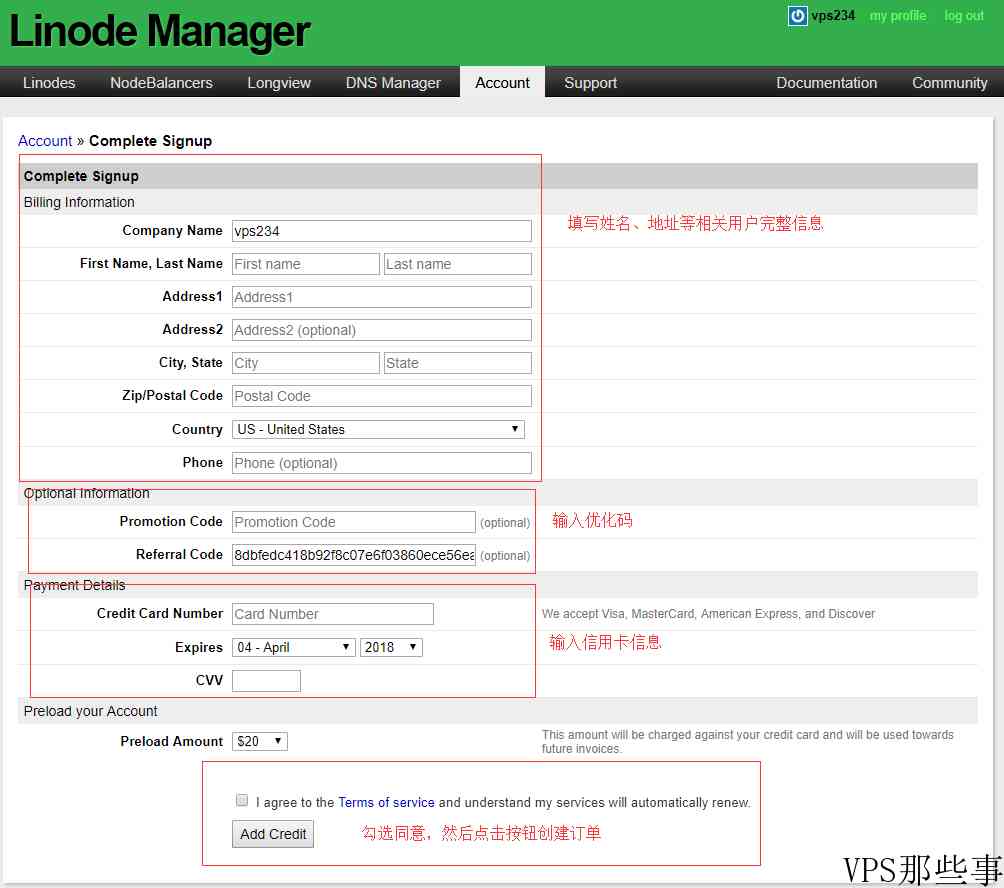Click the log out link

[964, 15]
